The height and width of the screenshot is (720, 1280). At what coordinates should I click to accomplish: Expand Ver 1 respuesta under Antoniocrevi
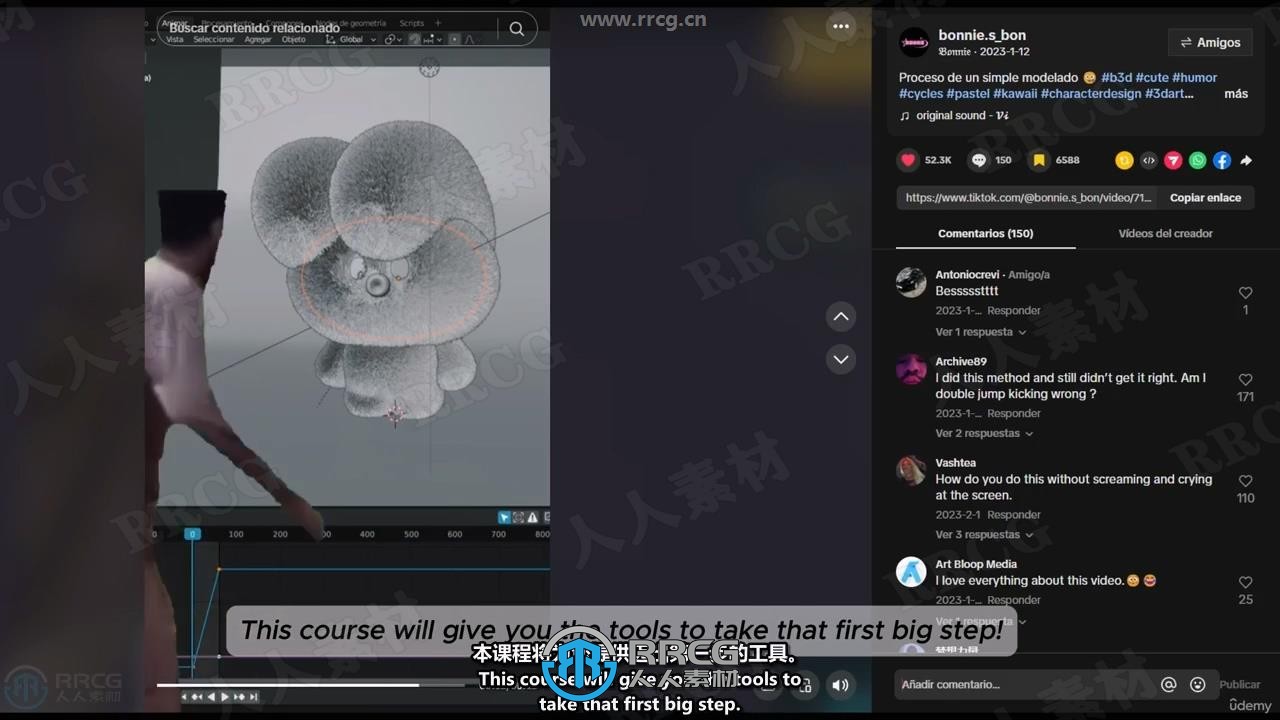tap(980, 332)
